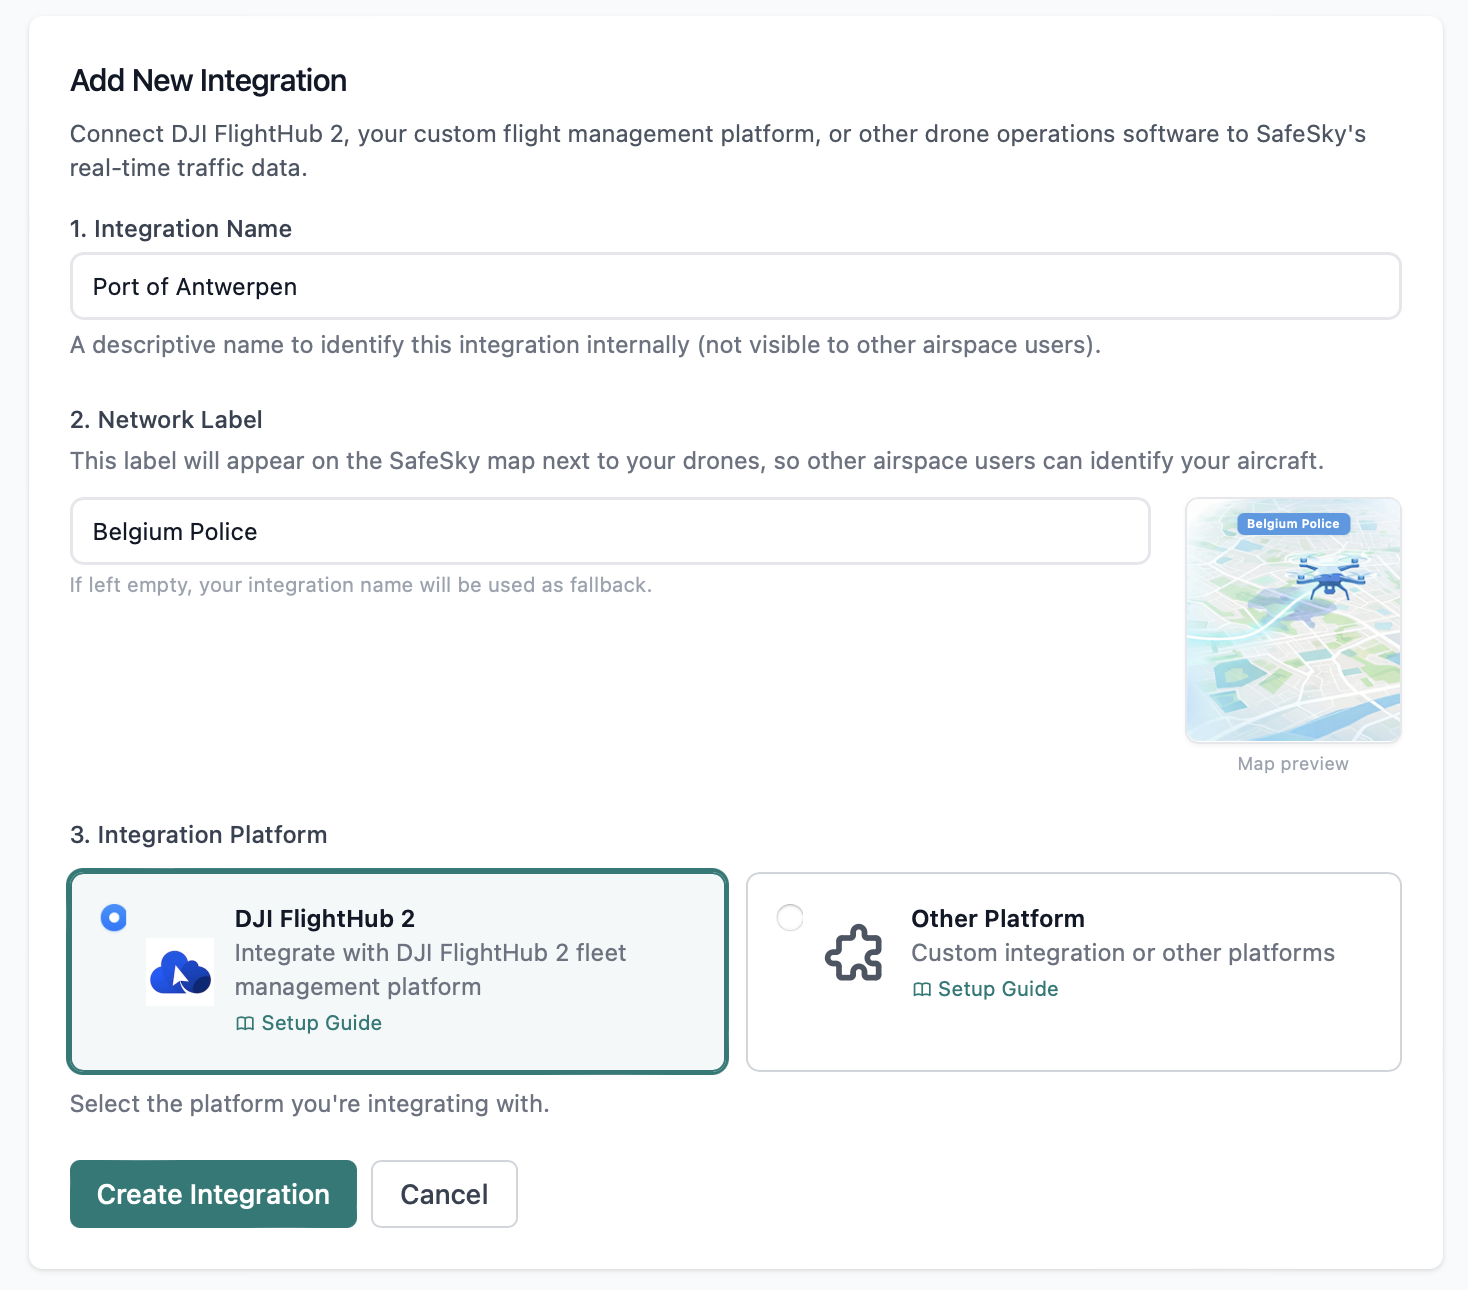Click the "Other Platform" card title

[998, 919]
